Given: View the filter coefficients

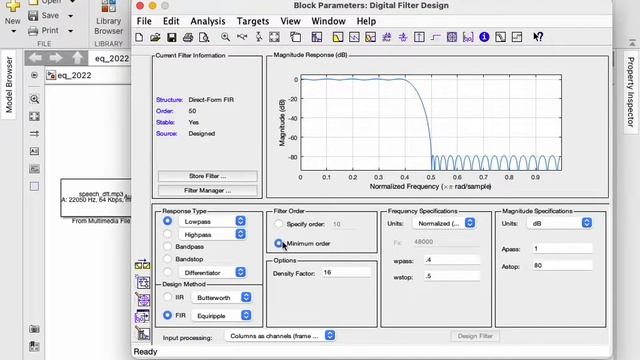Looking at the screenshot, I should (x=468, y=37).
